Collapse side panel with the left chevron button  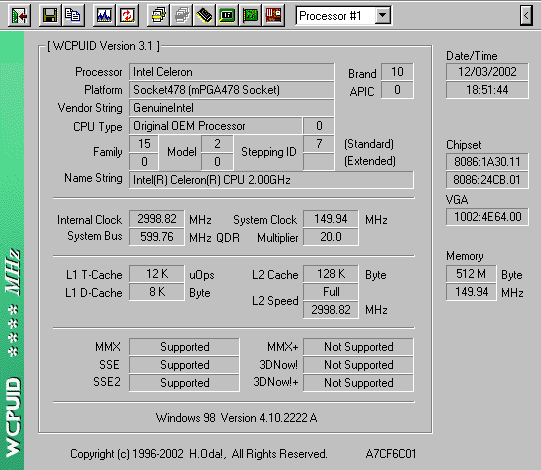click(x=526, y=16)
